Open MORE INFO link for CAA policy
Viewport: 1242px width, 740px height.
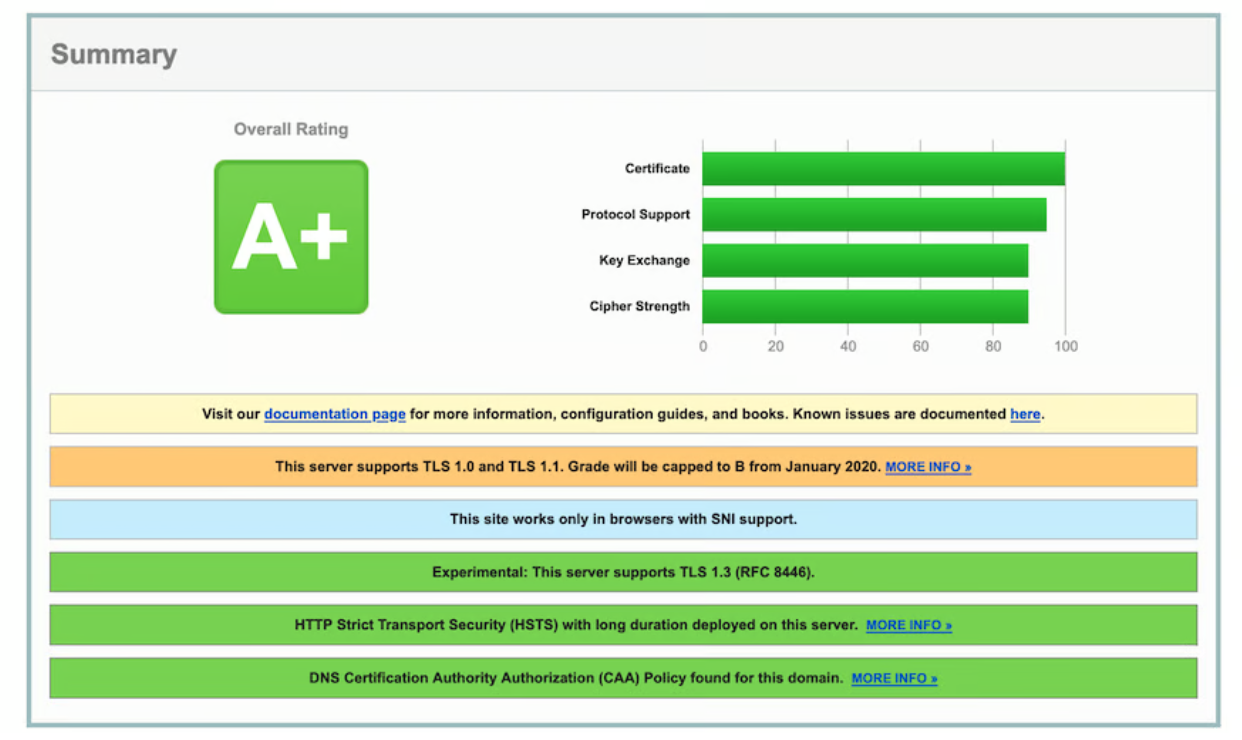pos(894,678)
